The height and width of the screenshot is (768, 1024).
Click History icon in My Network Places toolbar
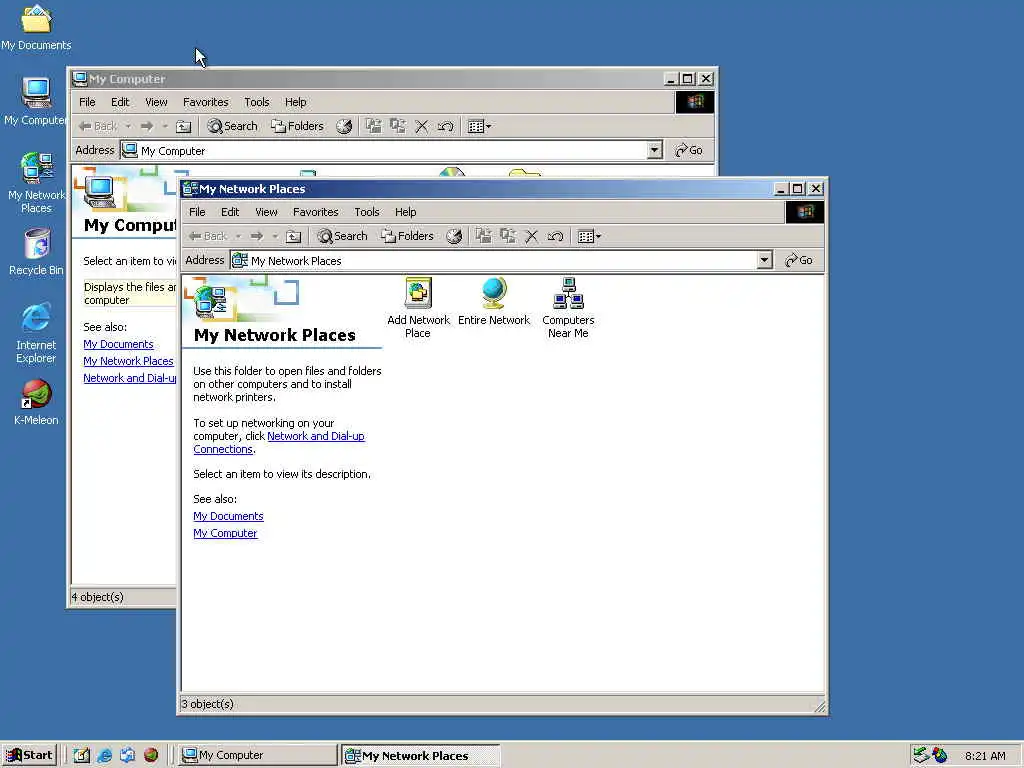coord(454,236)
